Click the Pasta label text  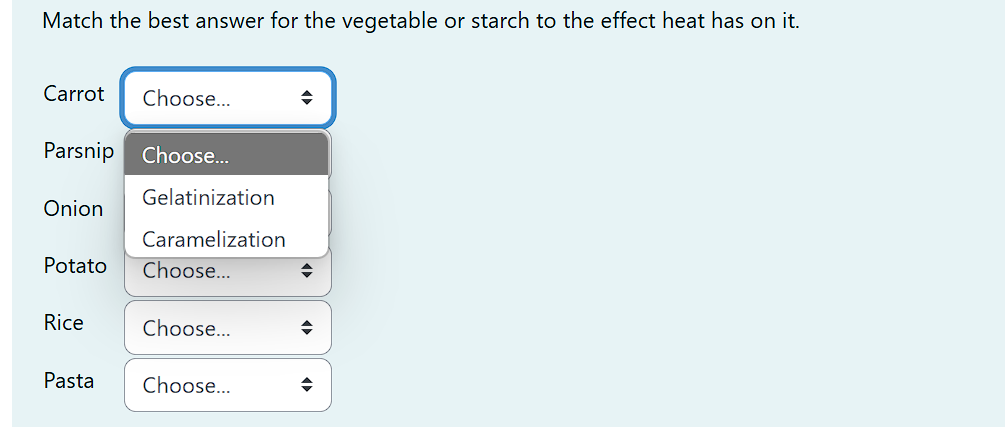tap(69, 380)
